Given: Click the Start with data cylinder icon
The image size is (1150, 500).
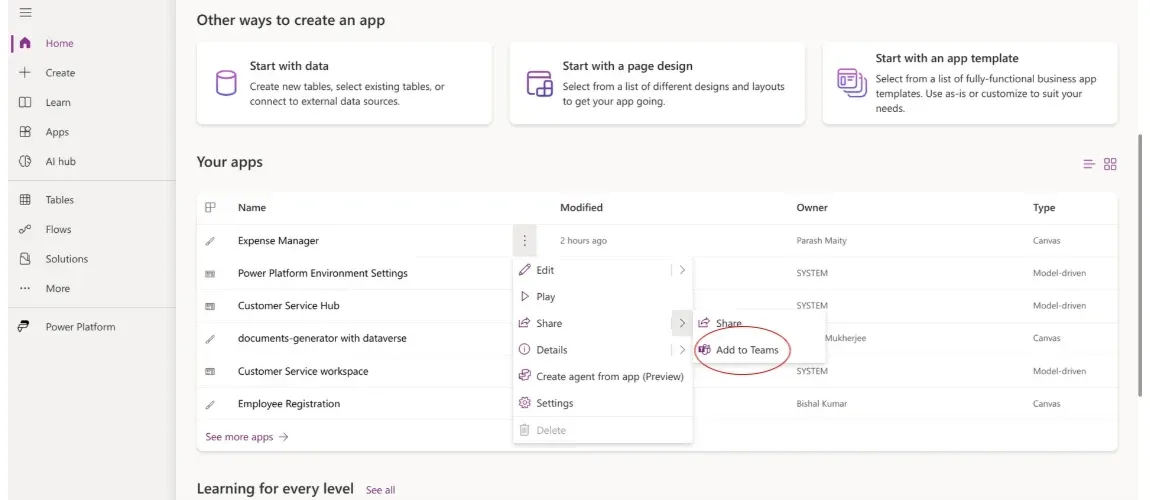Looking at the screenshot, I should coord(226,83).
